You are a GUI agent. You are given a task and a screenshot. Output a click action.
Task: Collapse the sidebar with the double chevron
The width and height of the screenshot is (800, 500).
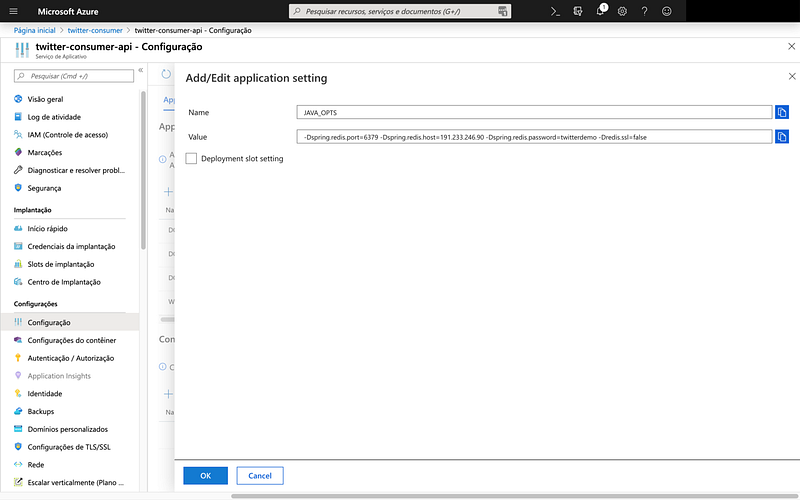[141, 70]
